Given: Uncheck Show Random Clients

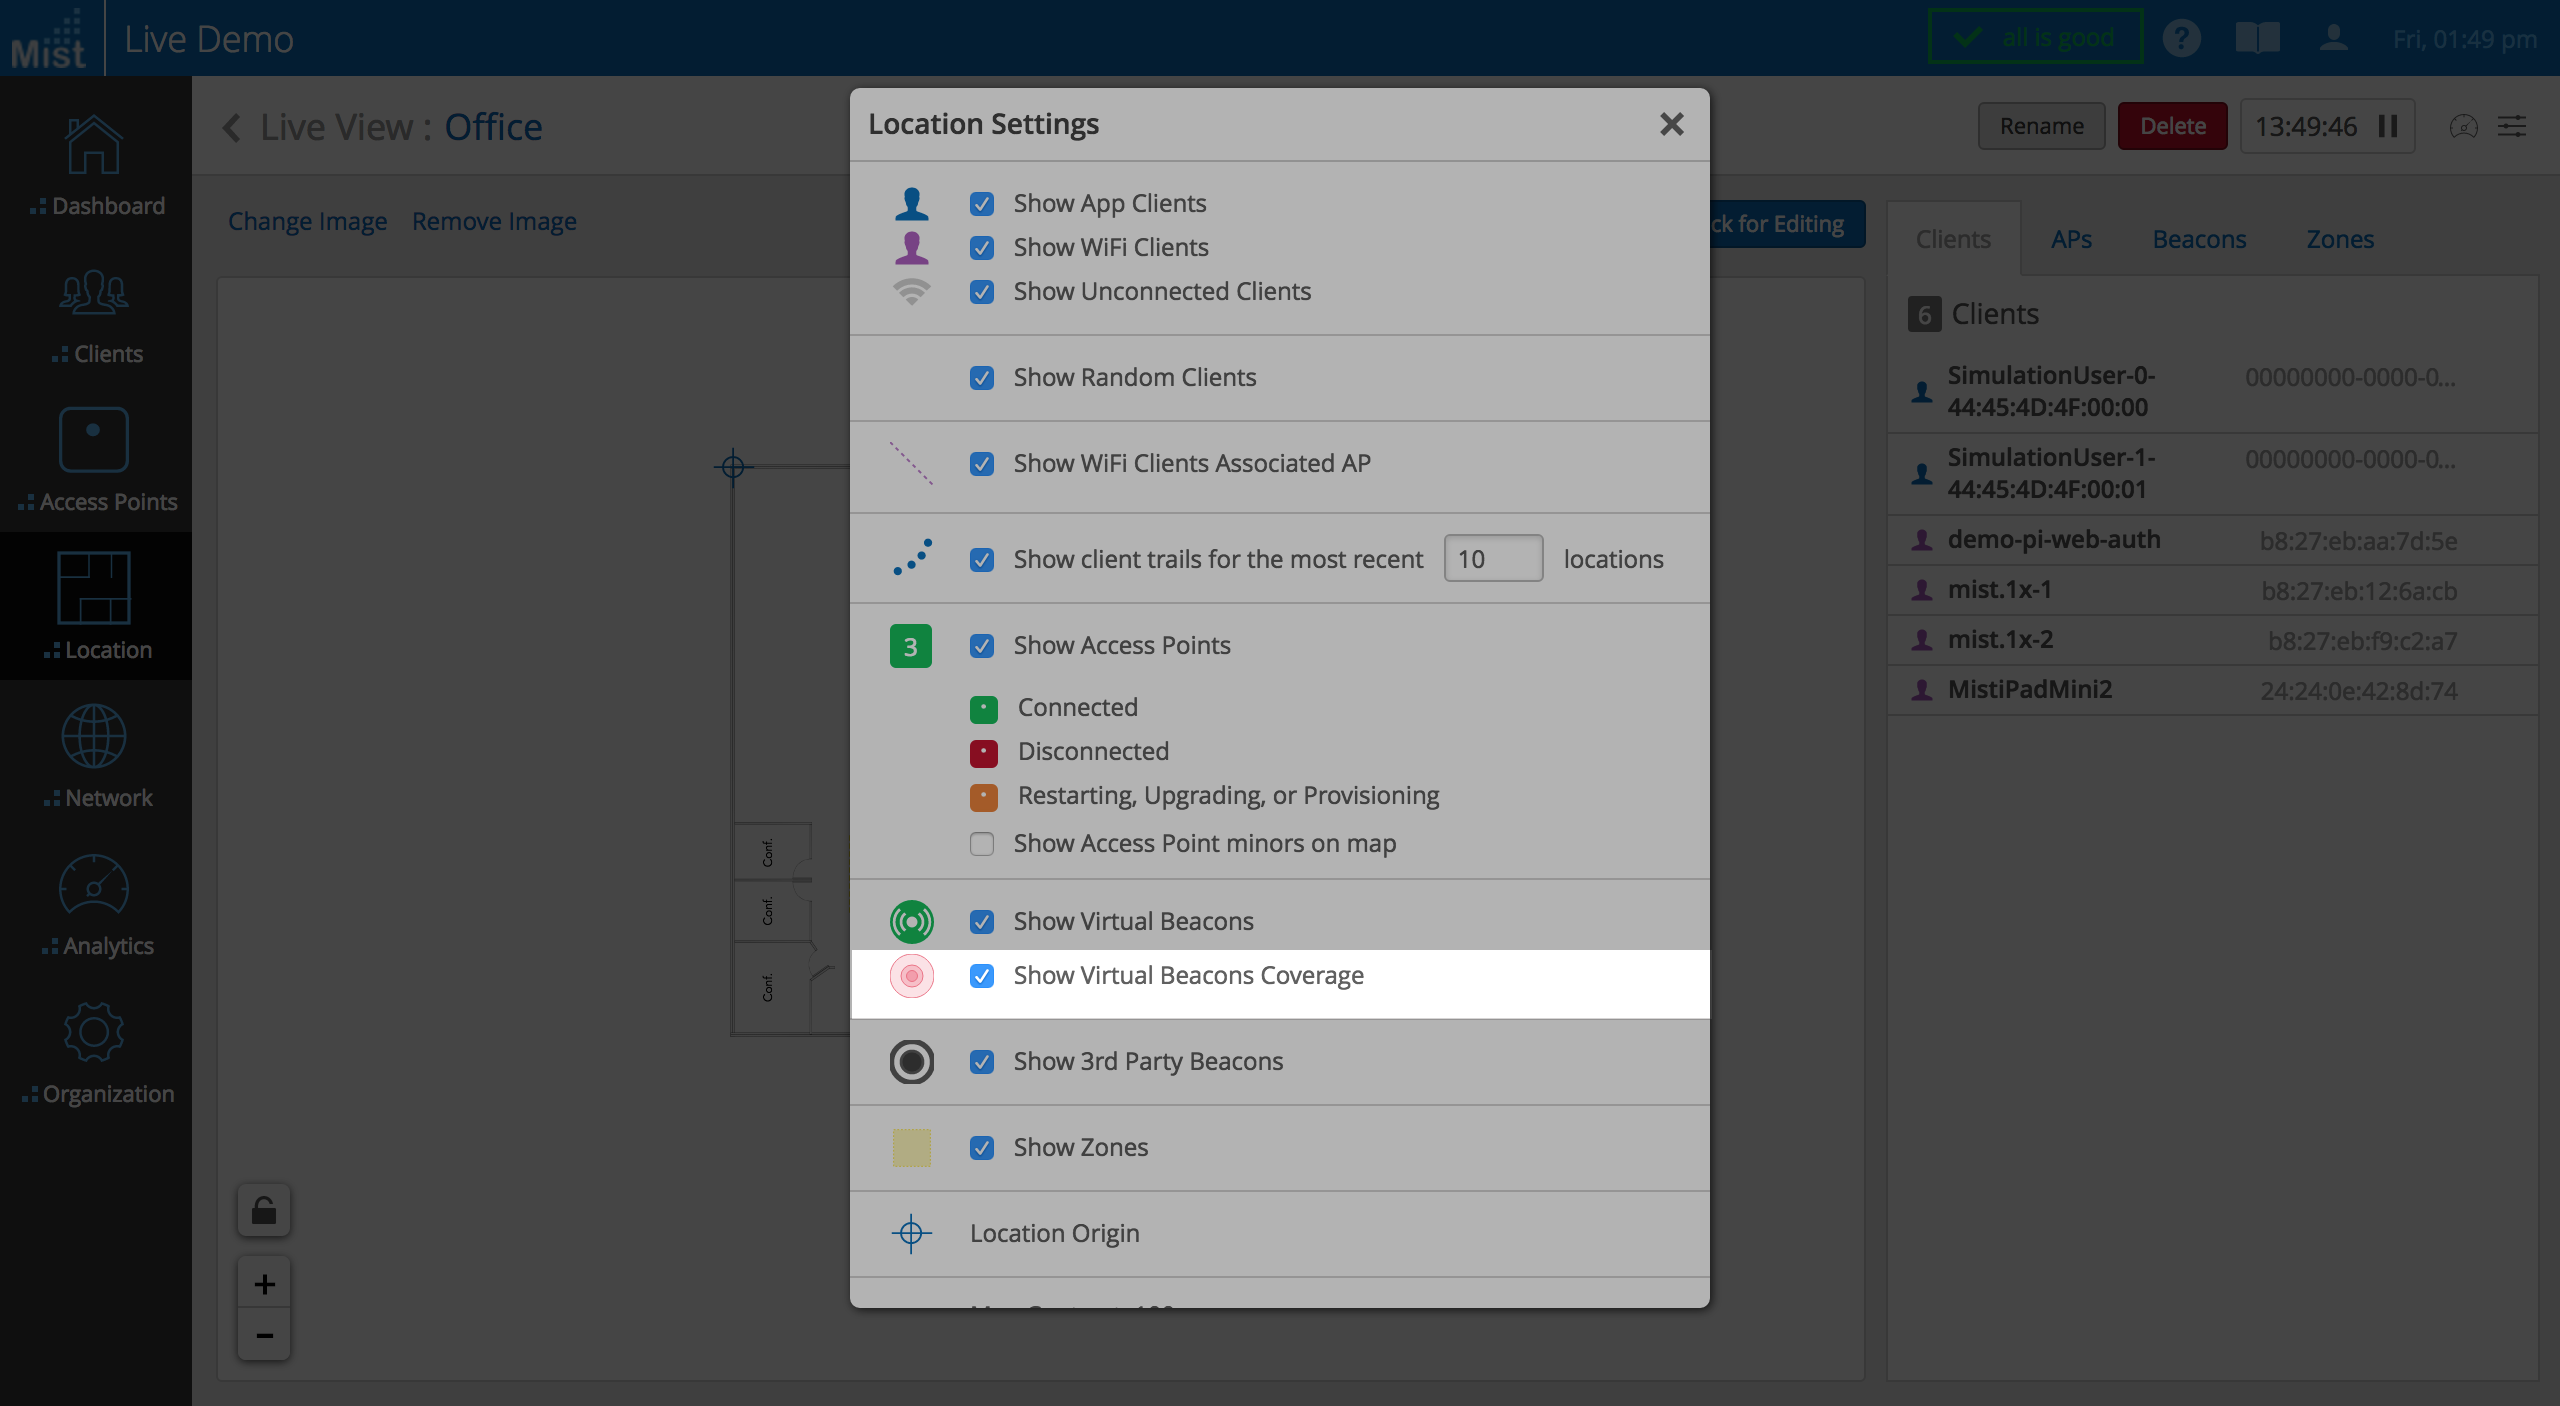Looking at the screenshot, I should click(981, 378).
